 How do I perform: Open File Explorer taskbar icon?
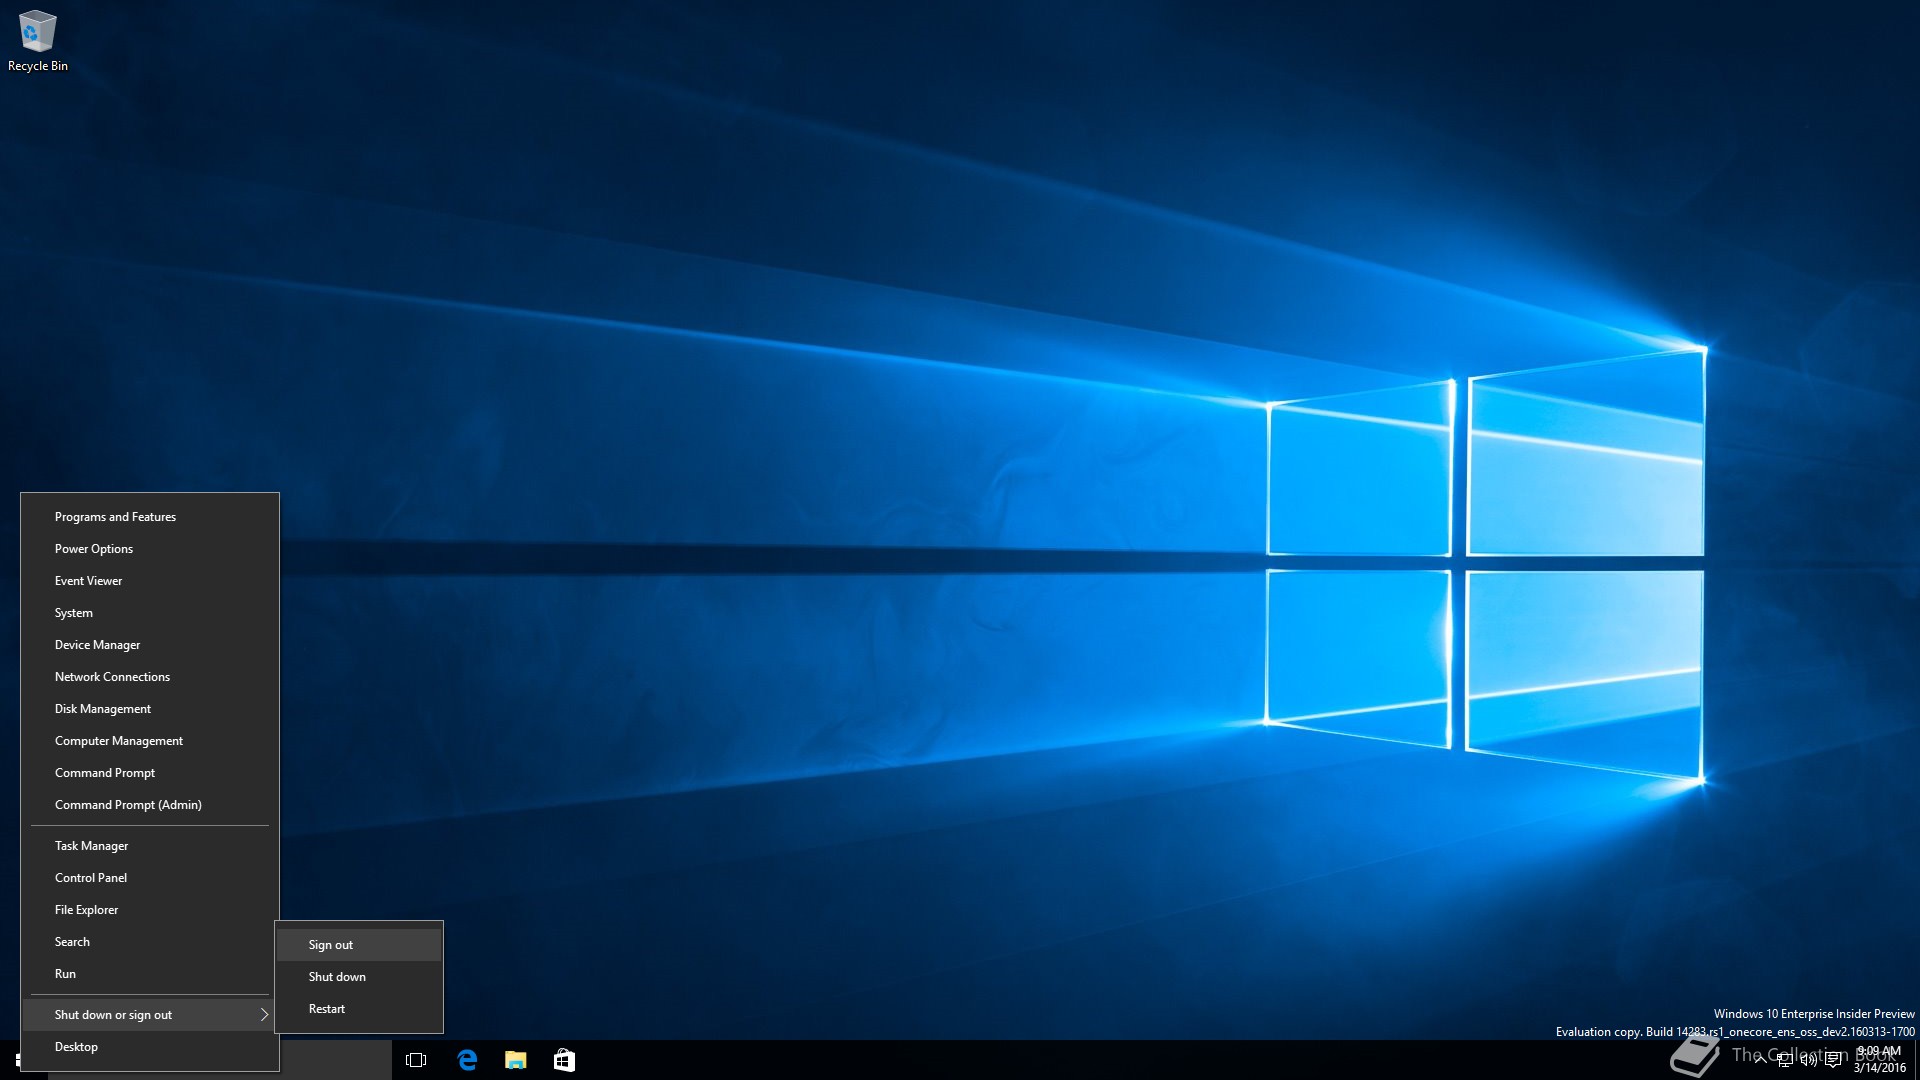click(516, 1060)
